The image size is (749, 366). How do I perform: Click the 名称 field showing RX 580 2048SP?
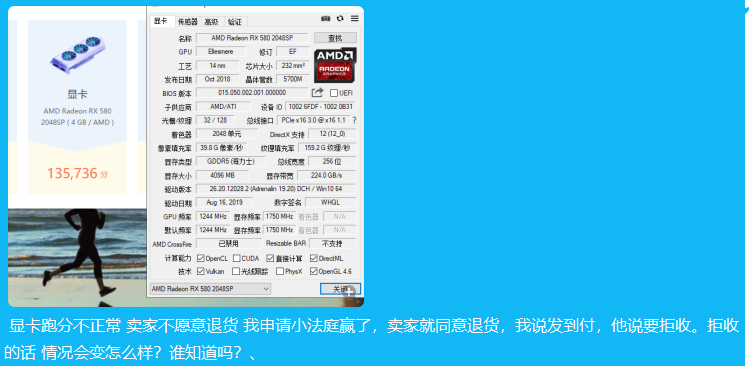point(252,38)
